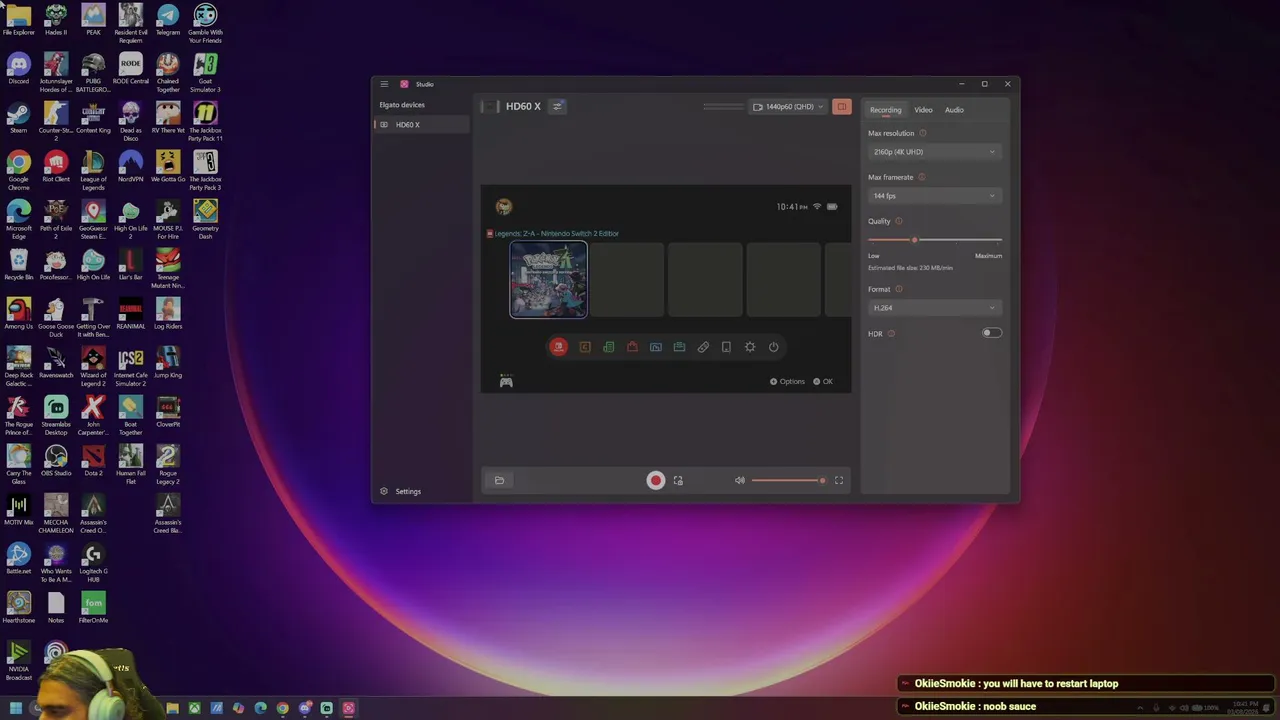The image size is (1280, 720).
Task: Select the Discord desktop shortcut
Action: (x=19, y=71)
